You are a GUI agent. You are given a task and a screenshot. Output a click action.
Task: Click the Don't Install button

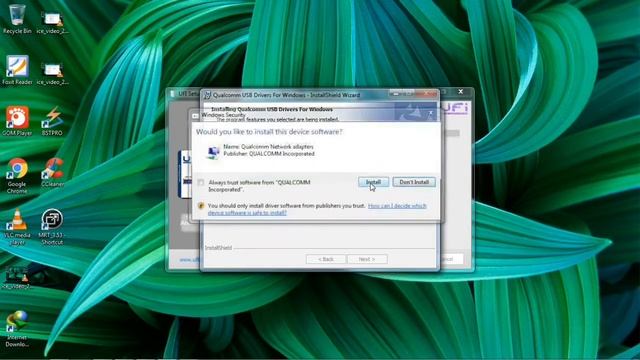(x=414, y=182)
